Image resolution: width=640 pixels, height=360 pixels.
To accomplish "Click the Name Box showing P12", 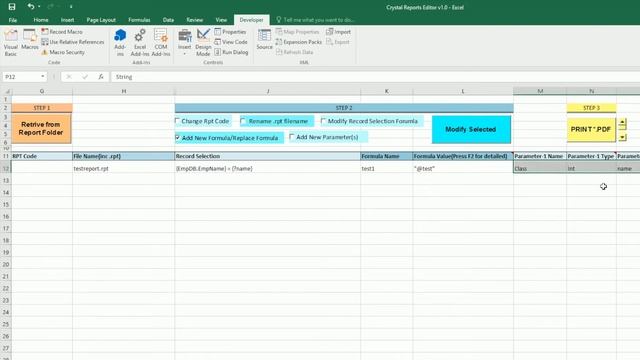I will [20, 77].
